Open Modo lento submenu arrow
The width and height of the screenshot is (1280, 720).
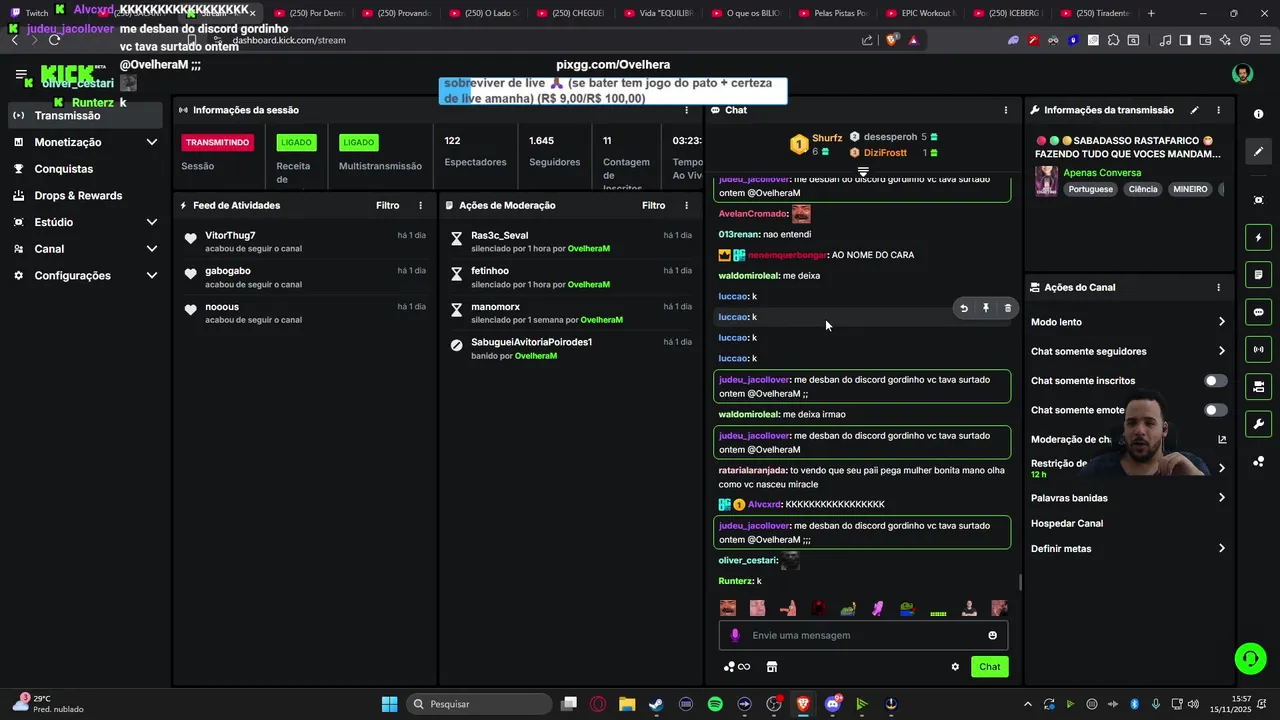1221,322
